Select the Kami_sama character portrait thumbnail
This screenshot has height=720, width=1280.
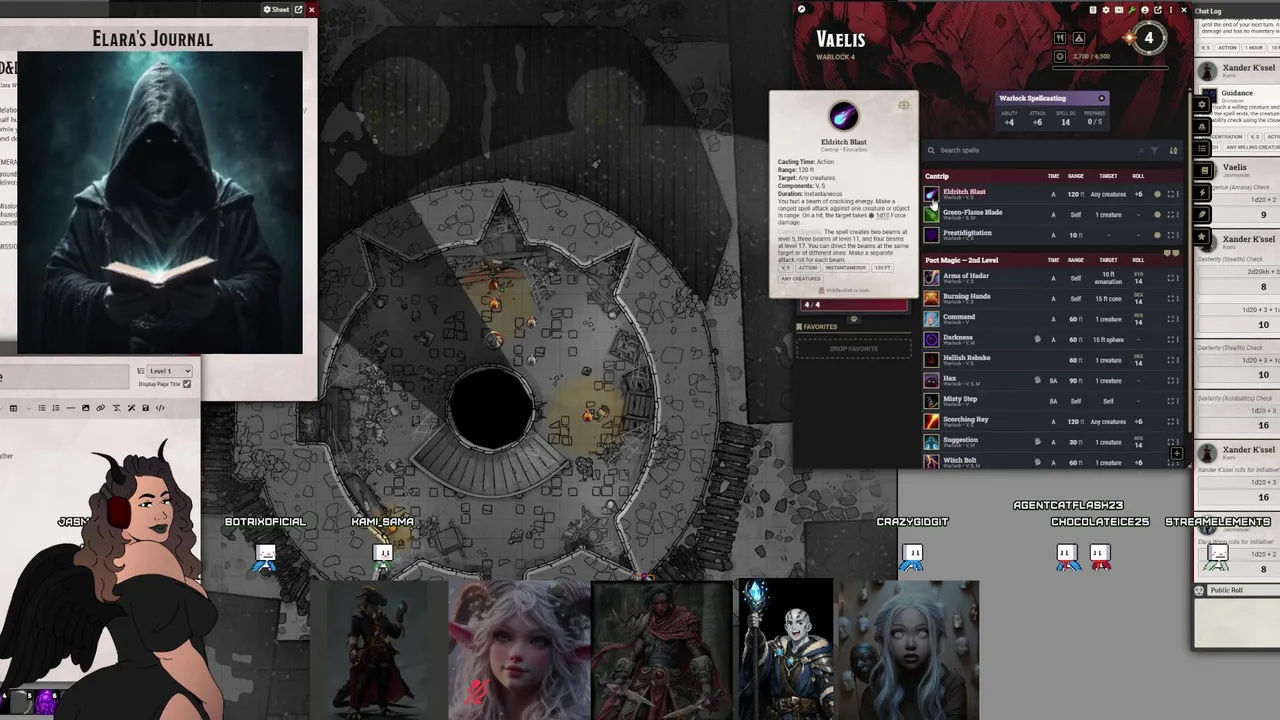click(x=377, y=649)
